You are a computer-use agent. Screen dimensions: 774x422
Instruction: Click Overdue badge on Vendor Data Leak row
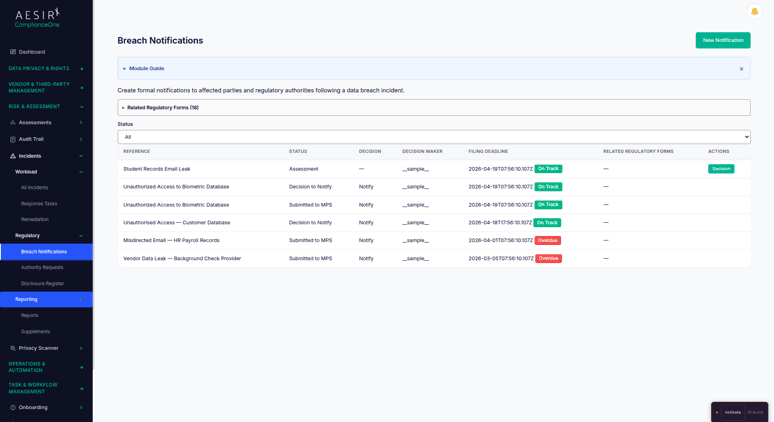click(x=548, y=259)
